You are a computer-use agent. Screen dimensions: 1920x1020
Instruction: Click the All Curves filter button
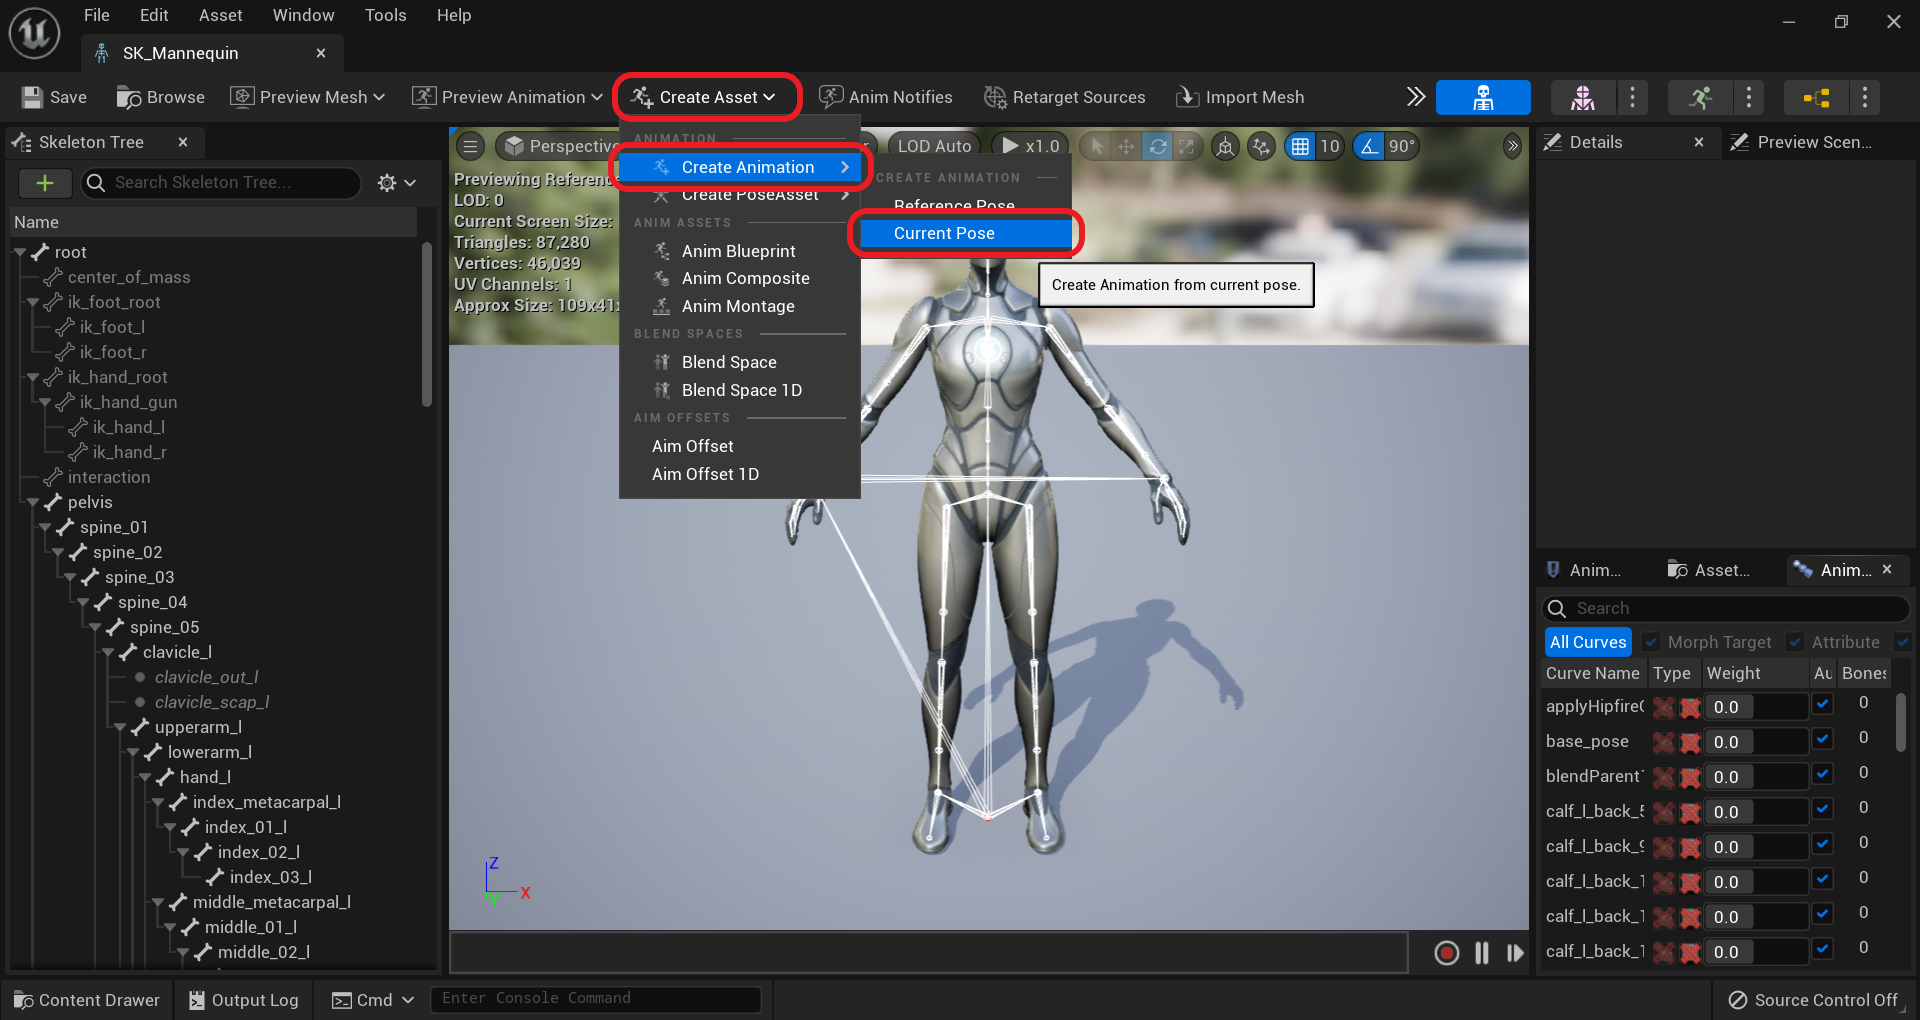1587,641
